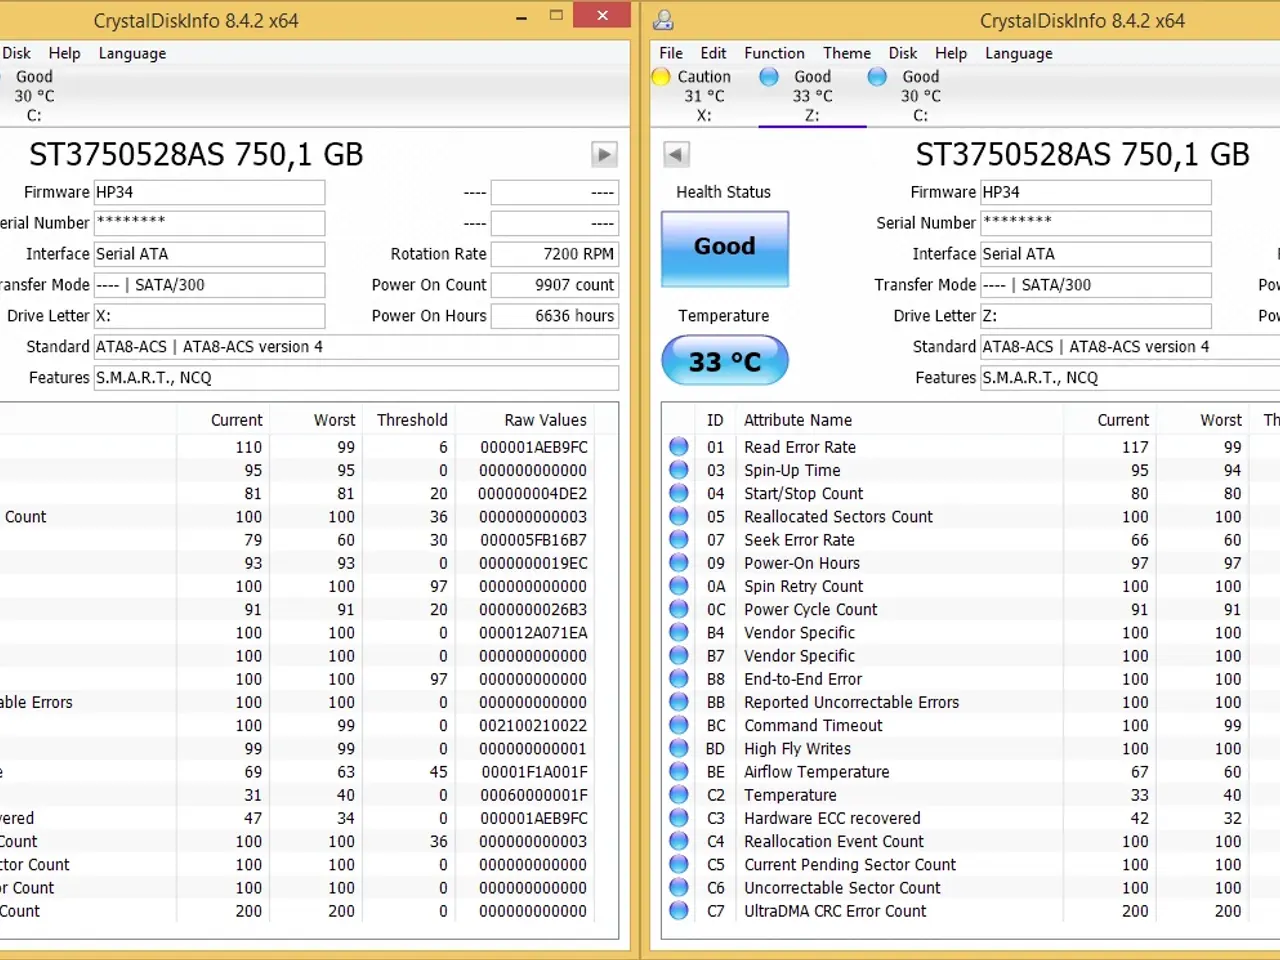Click status orb for Uncorrectable Sector Count

pyautogui.click(x=679, y=887)
